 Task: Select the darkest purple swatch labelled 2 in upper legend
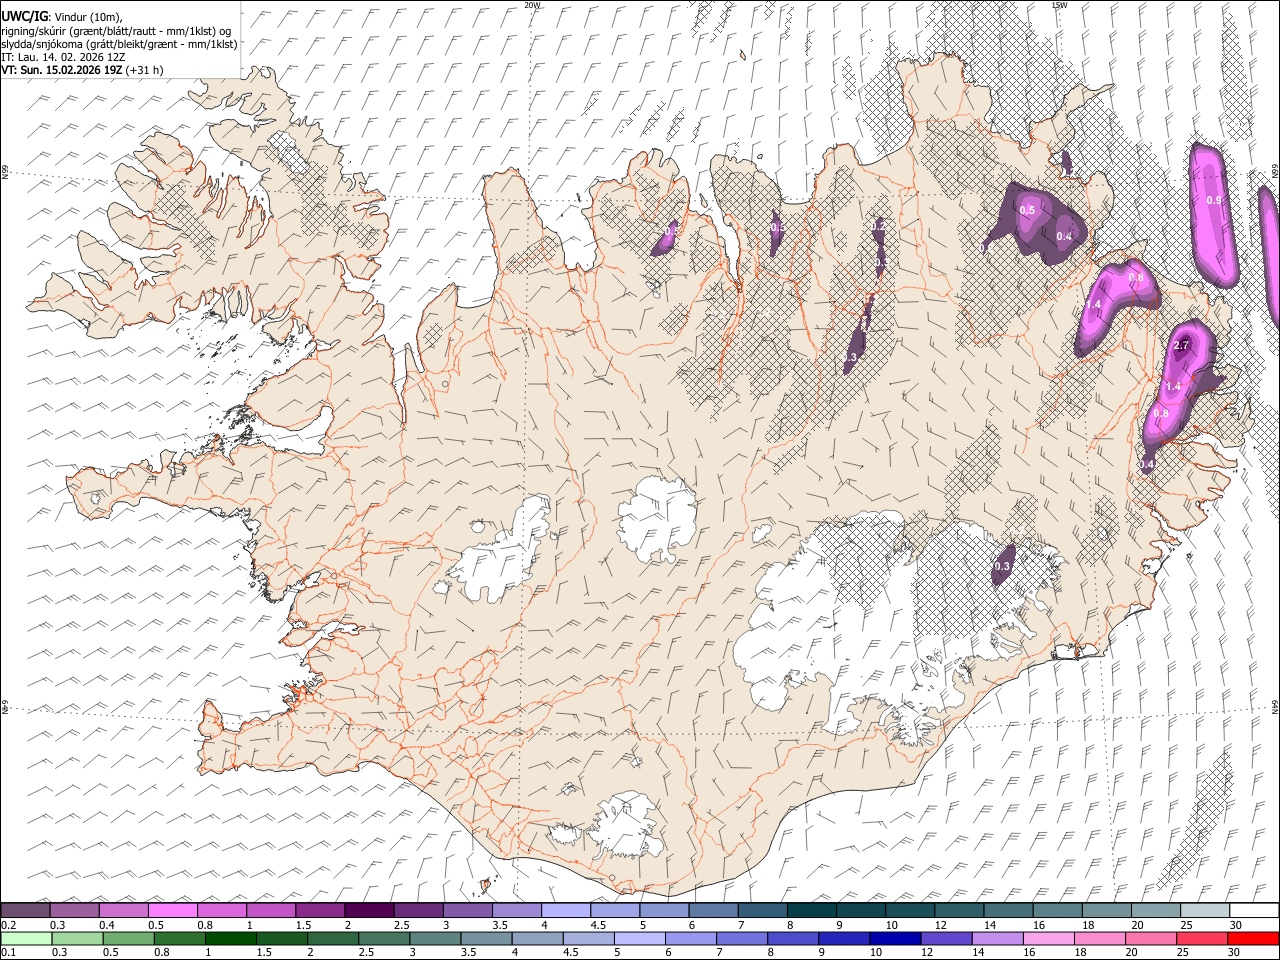pyautogui.click(x=368, y=911)
